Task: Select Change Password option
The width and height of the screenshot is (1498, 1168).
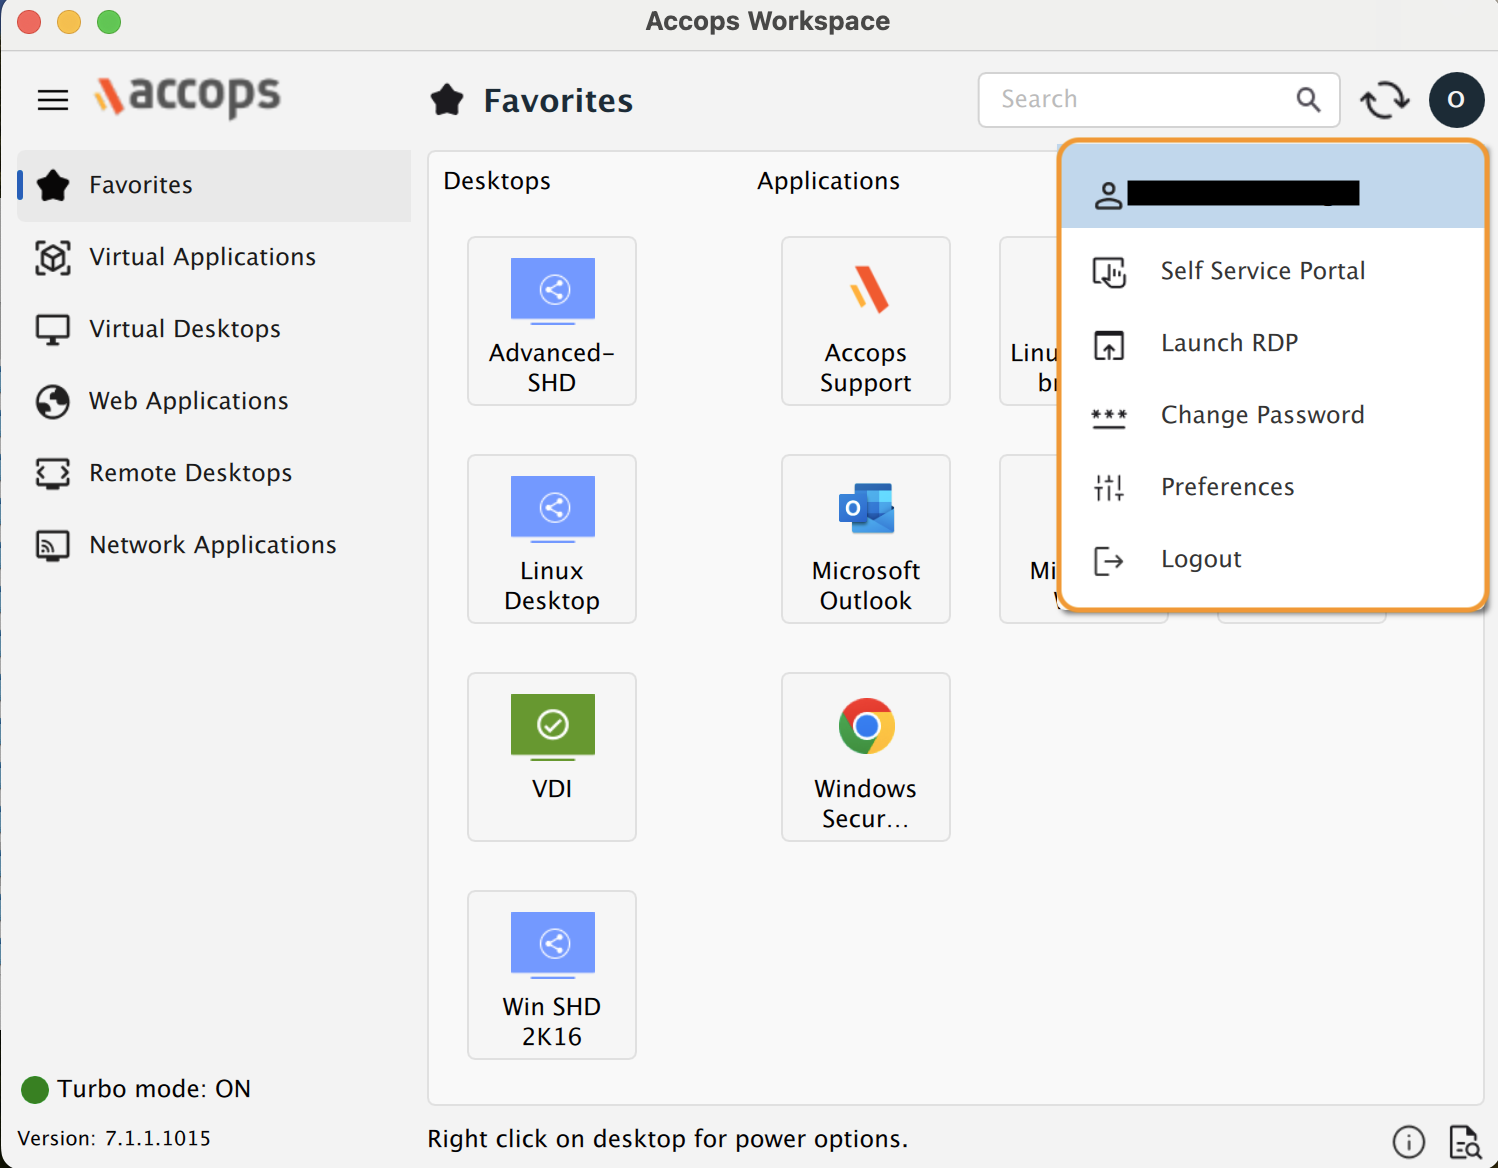Action: tap(1262, 415)
